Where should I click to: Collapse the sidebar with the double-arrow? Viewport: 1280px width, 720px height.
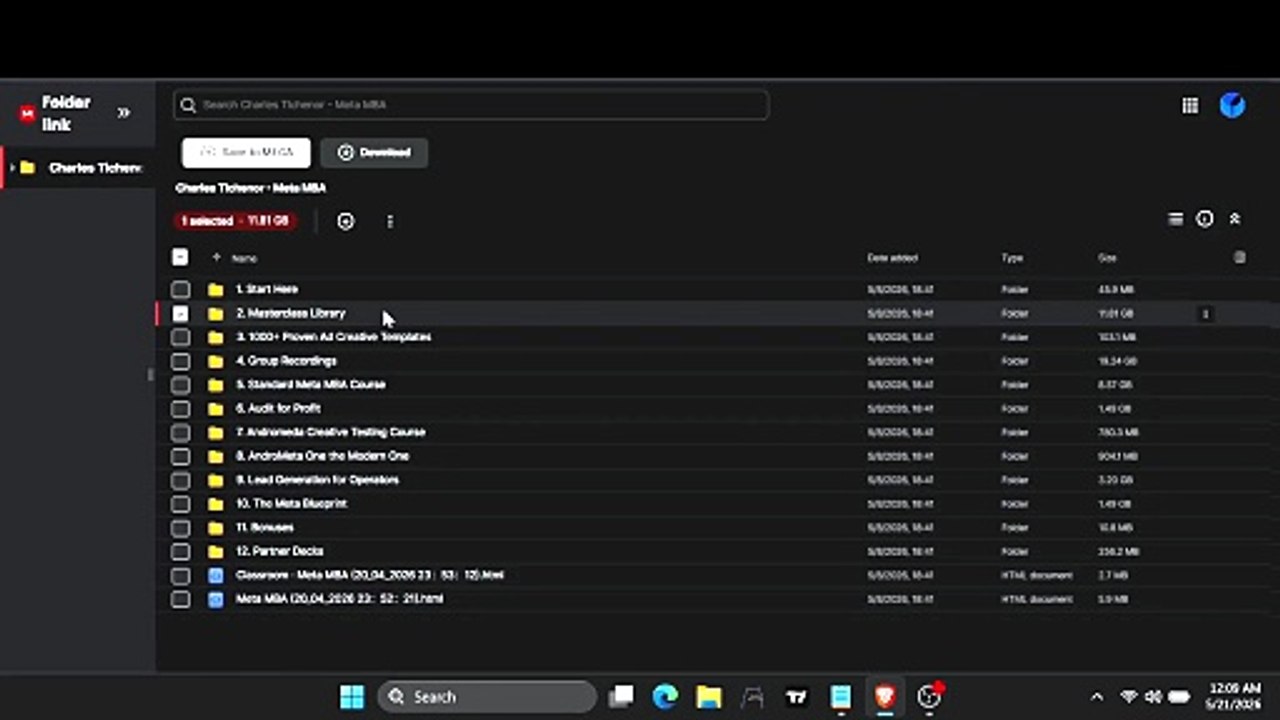click(124, 113)
